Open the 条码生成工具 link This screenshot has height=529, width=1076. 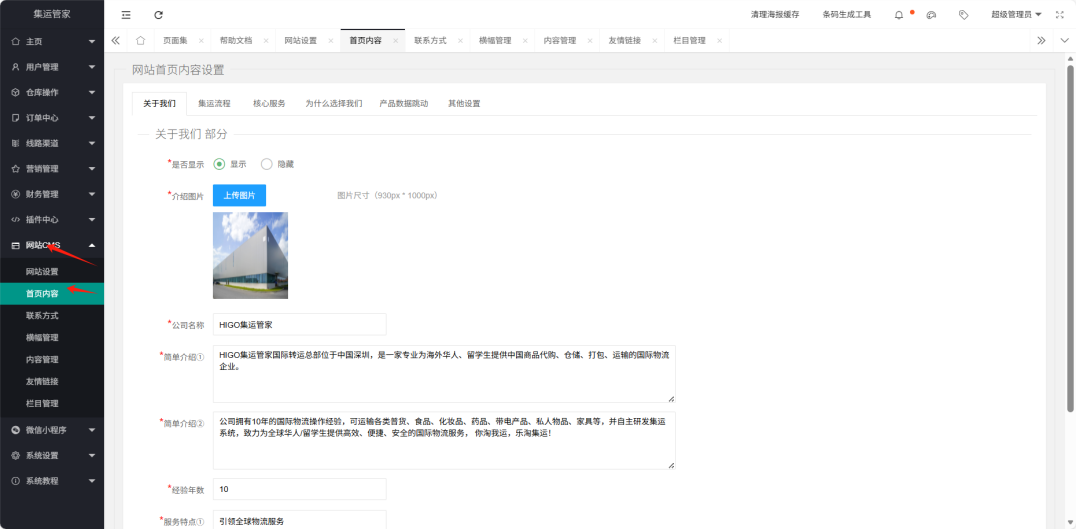(x=847, y=14)
